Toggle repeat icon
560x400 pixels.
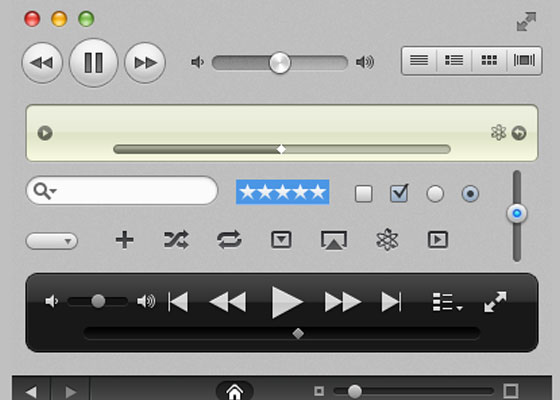[229, 240]
